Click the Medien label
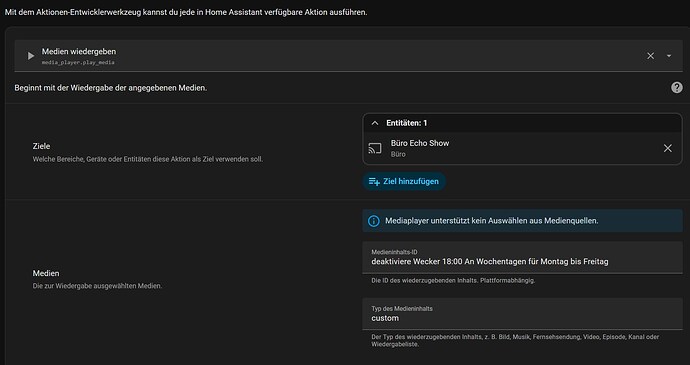Image resolution: width=690 pixels, height=365 pixels. click(46, 273)
